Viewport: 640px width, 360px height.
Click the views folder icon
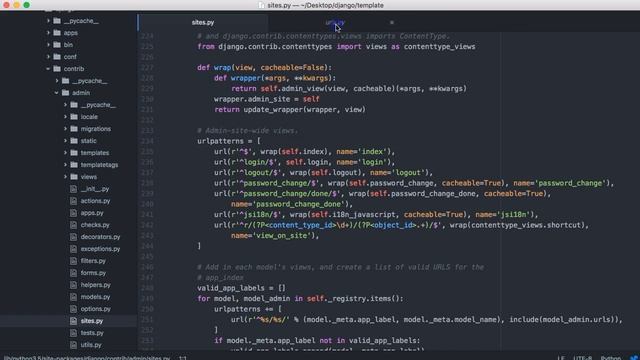click(x=74, y=177)
